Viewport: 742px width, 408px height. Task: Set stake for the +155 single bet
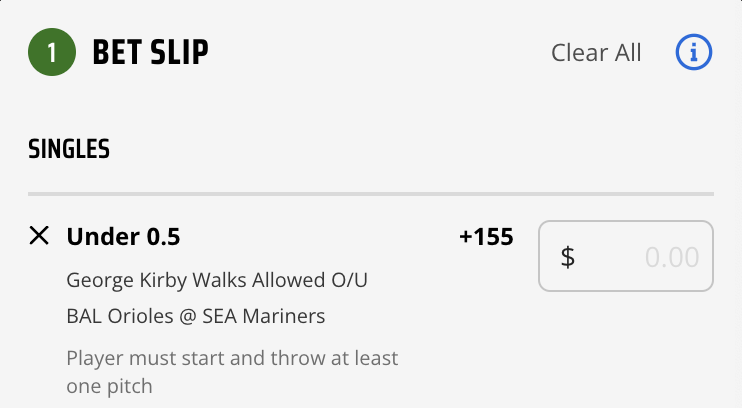tap(626, 256)
